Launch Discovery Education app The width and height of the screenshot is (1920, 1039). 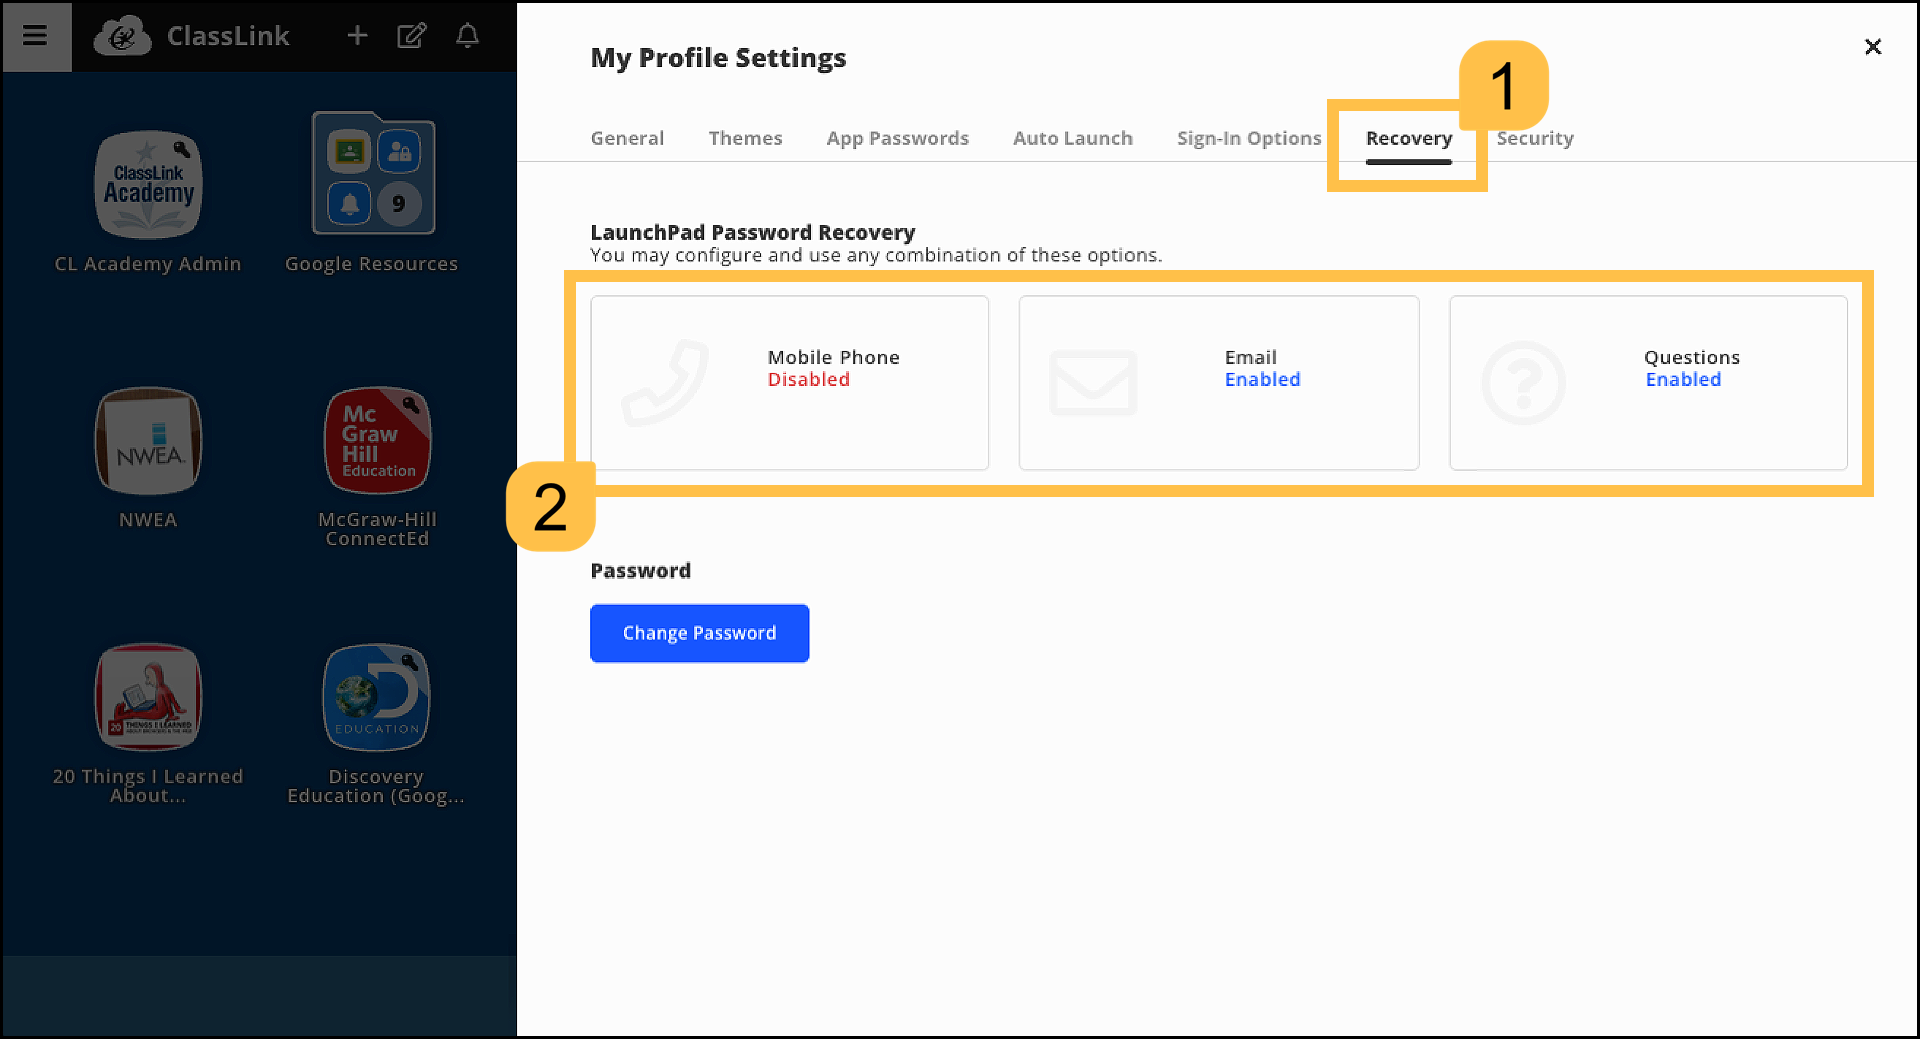376,697
